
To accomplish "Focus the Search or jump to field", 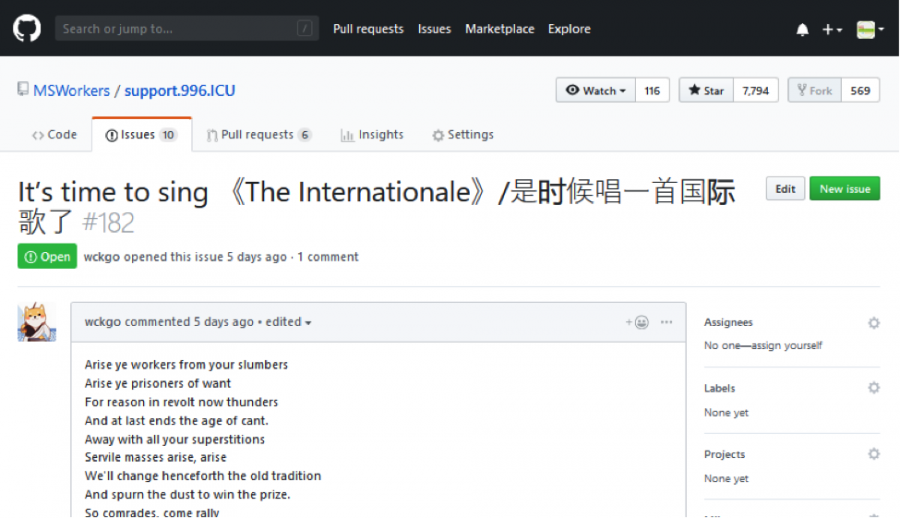I will (186, 29).
